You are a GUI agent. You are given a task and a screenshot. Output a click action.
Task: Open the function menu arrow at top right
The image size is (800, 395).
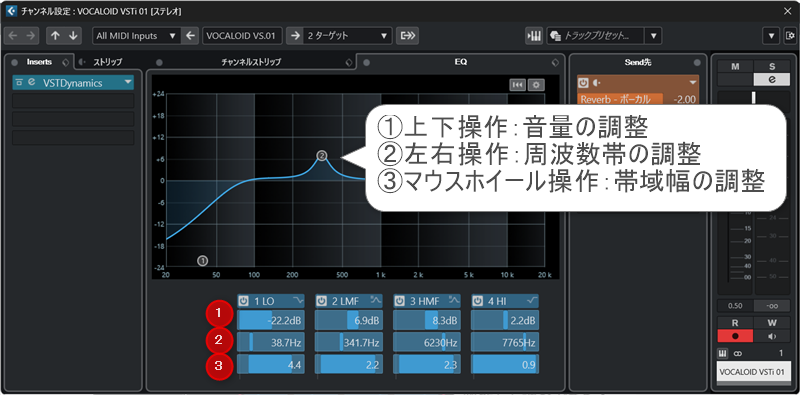pos(770,36)
